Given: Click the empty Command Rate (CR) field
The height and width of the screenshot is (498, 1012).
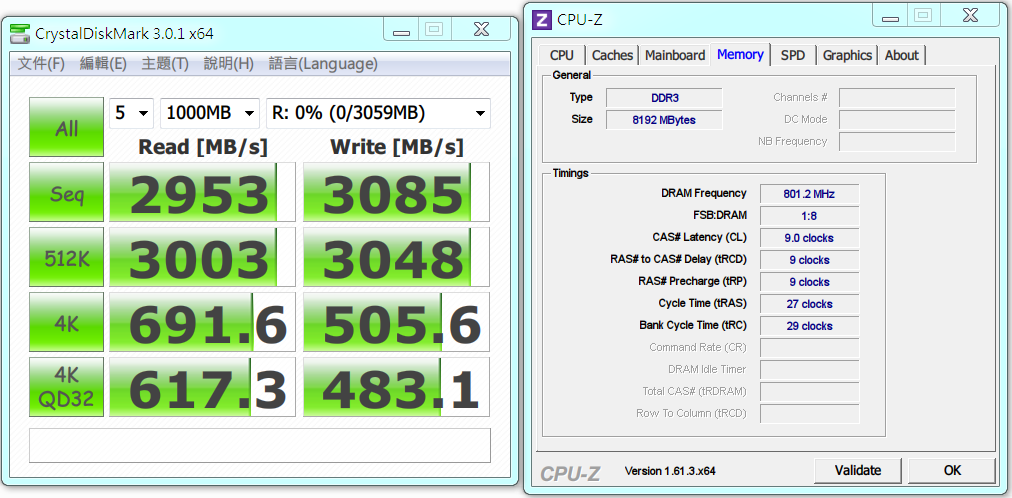Looking at the screenshot, I should tap(809, 348).
